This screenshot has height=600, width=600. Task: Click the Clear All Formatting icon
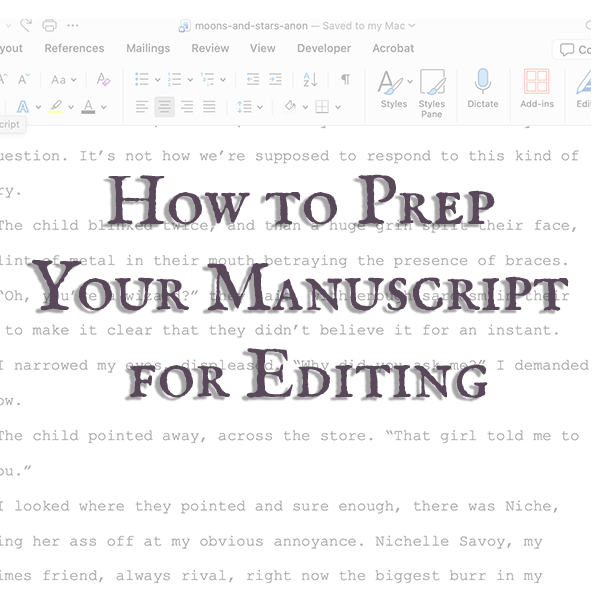(103, 80)
